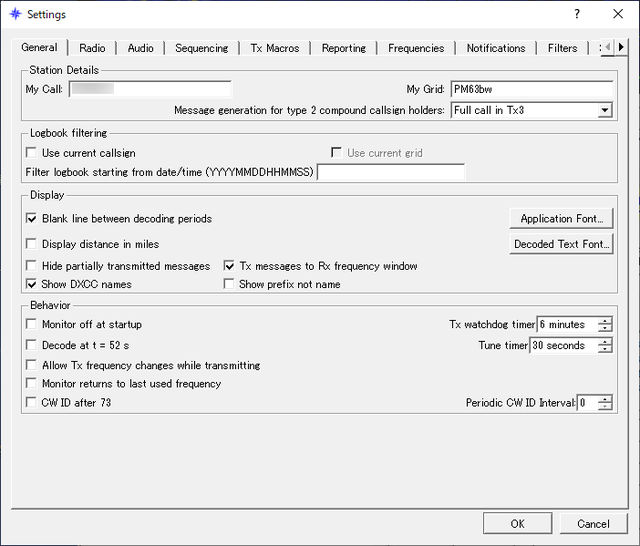Enable CW ID after 73
Viewport: 640px width, 546px height.
(x=31, y=402)
